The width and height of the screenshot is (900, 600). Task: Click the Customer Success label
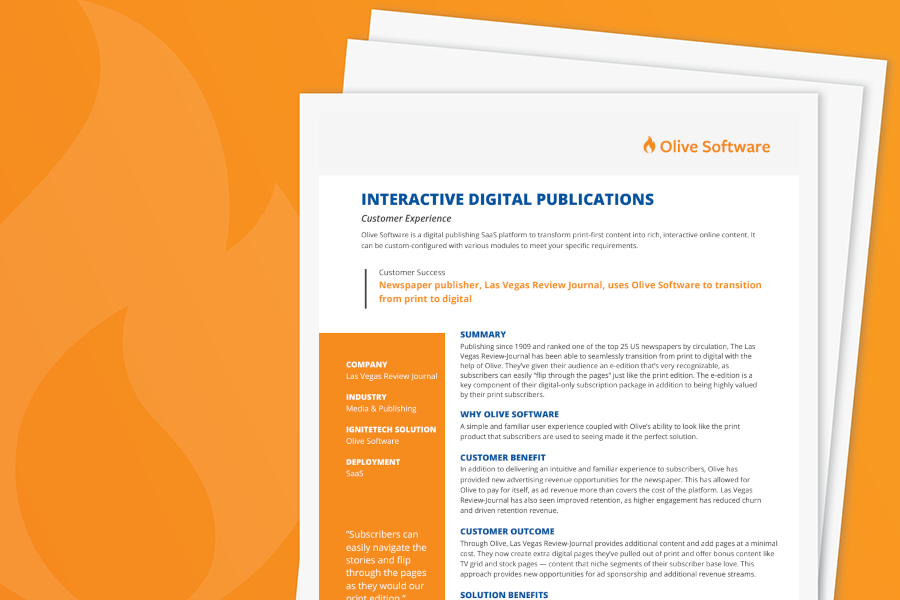click(x=412, y=272)
